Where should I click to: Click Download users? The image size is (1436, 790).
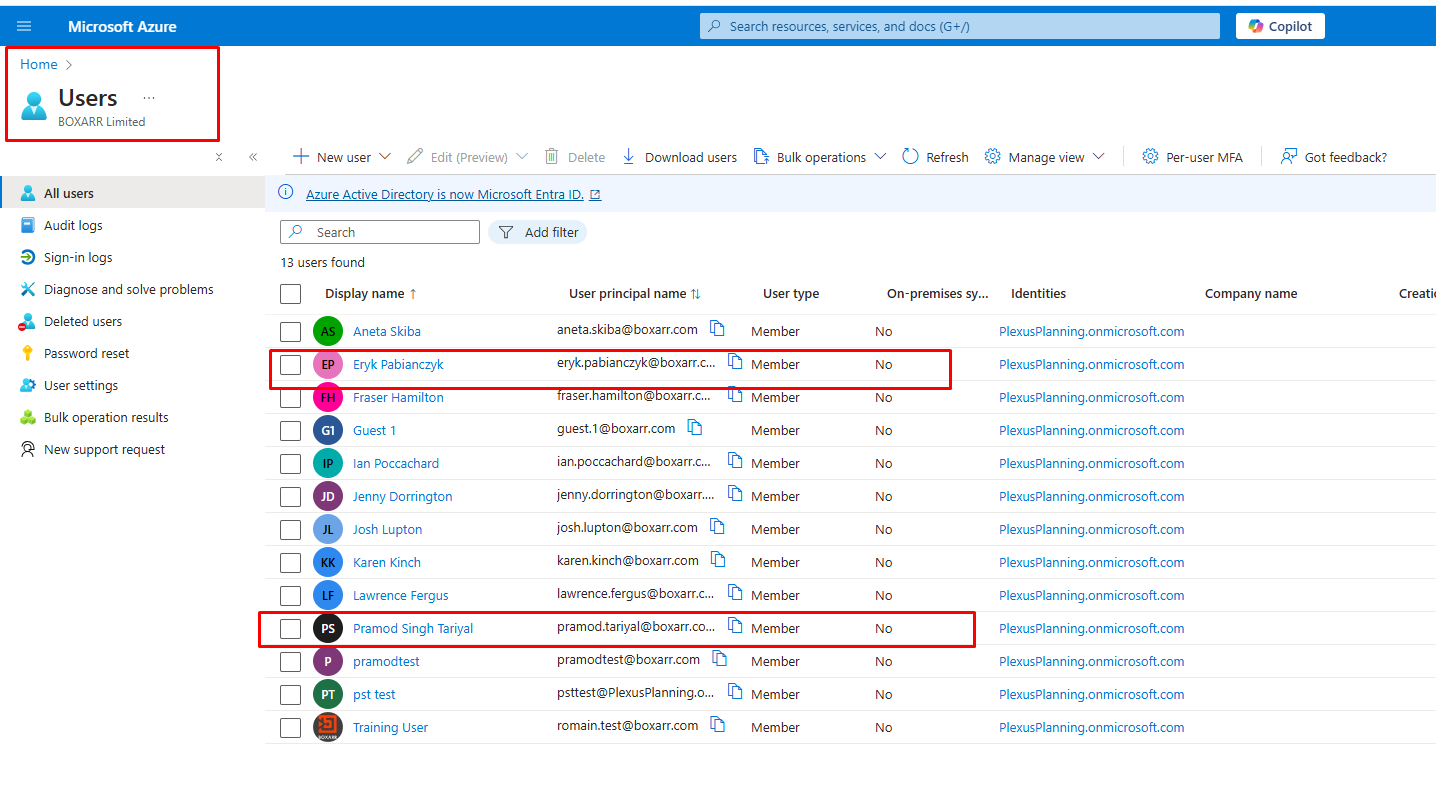click(679, 157)
